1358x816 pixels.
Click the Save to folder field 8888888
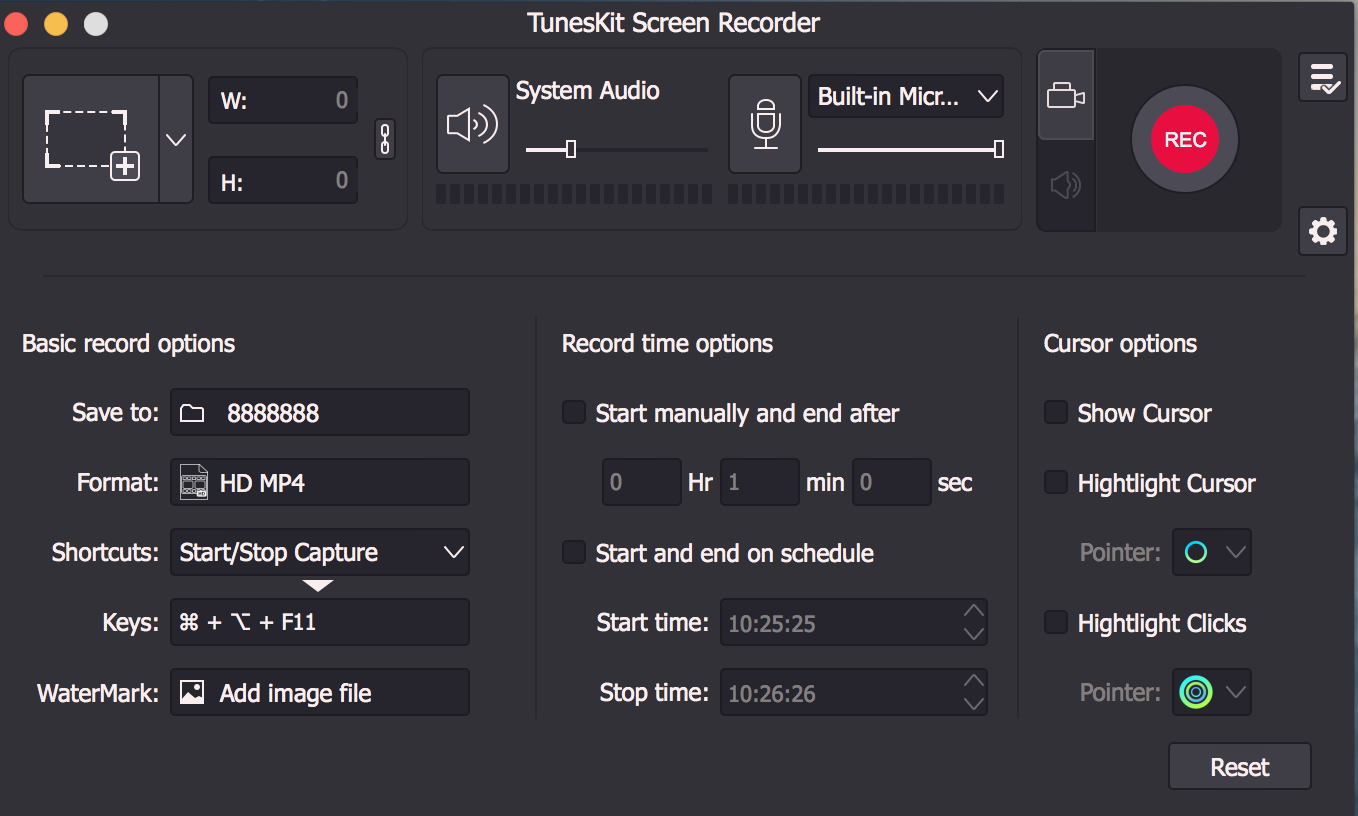320,412
